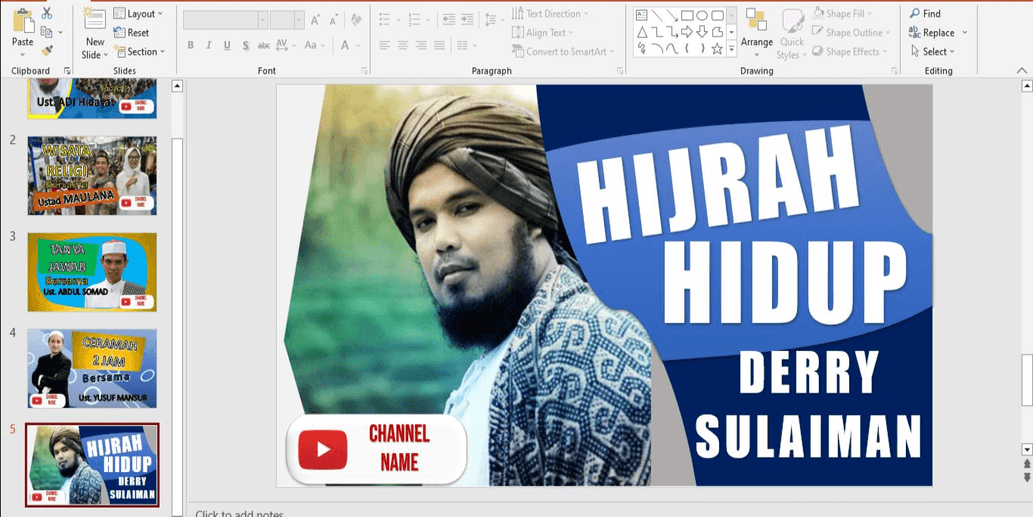
Task: Toggle Strikethrough formatting
Action: 264,45
